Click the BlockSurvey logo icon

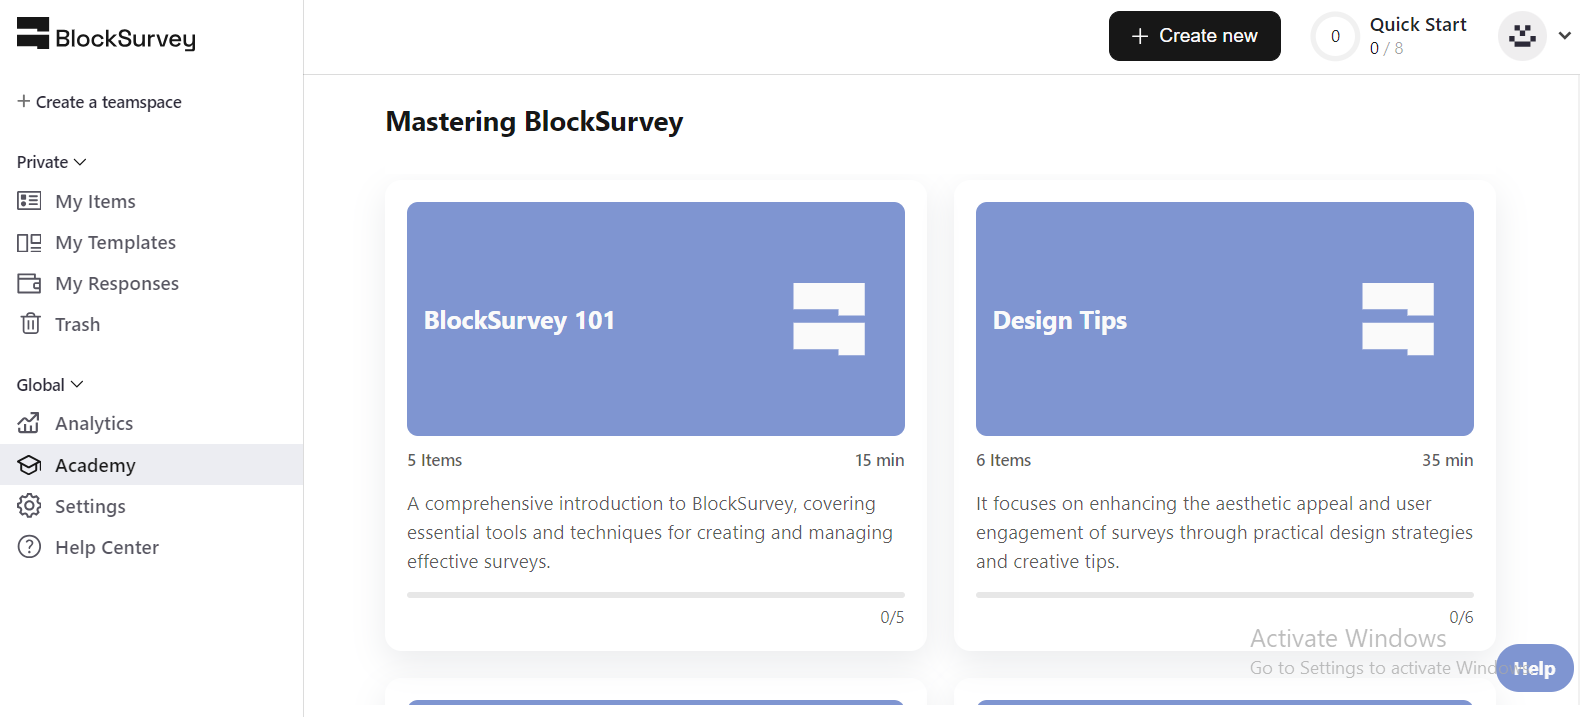(x=33, y=33)
